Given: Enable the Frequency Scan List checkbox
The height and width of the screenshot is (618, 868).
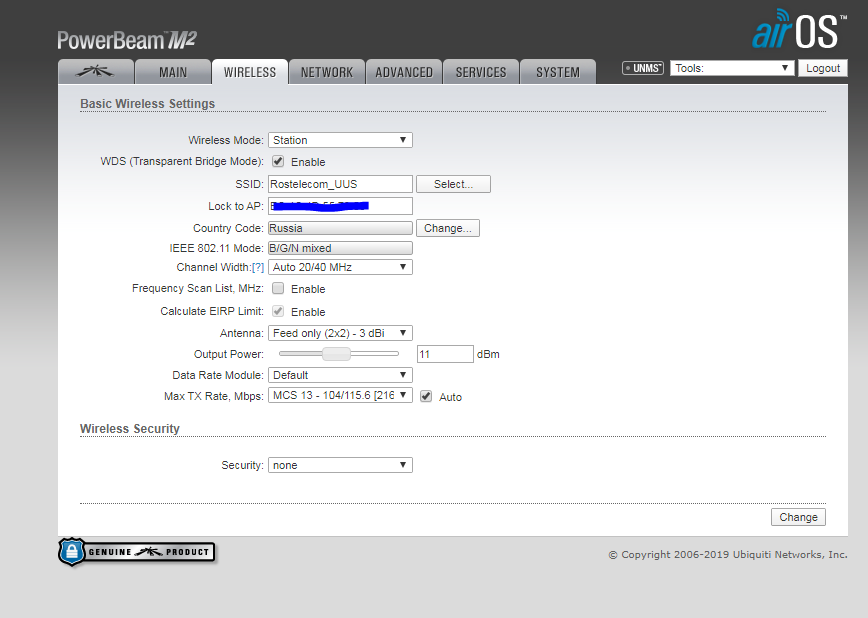Looking at the screenshot, I should [x=278, y=288].
